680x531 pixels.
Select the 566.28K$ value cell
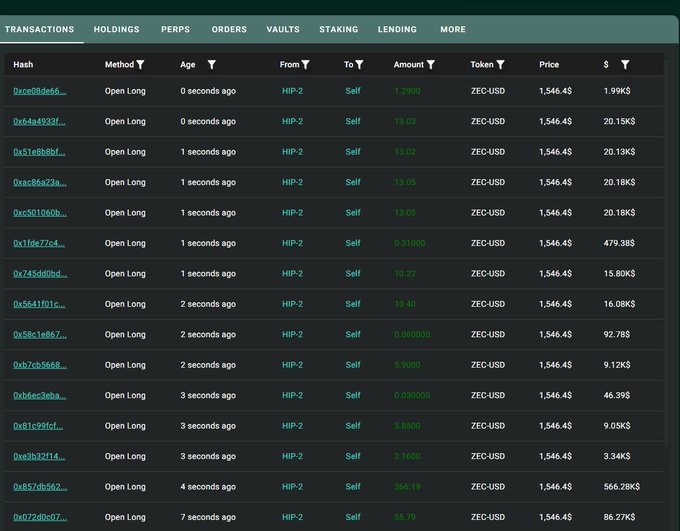tap(621, 487)
